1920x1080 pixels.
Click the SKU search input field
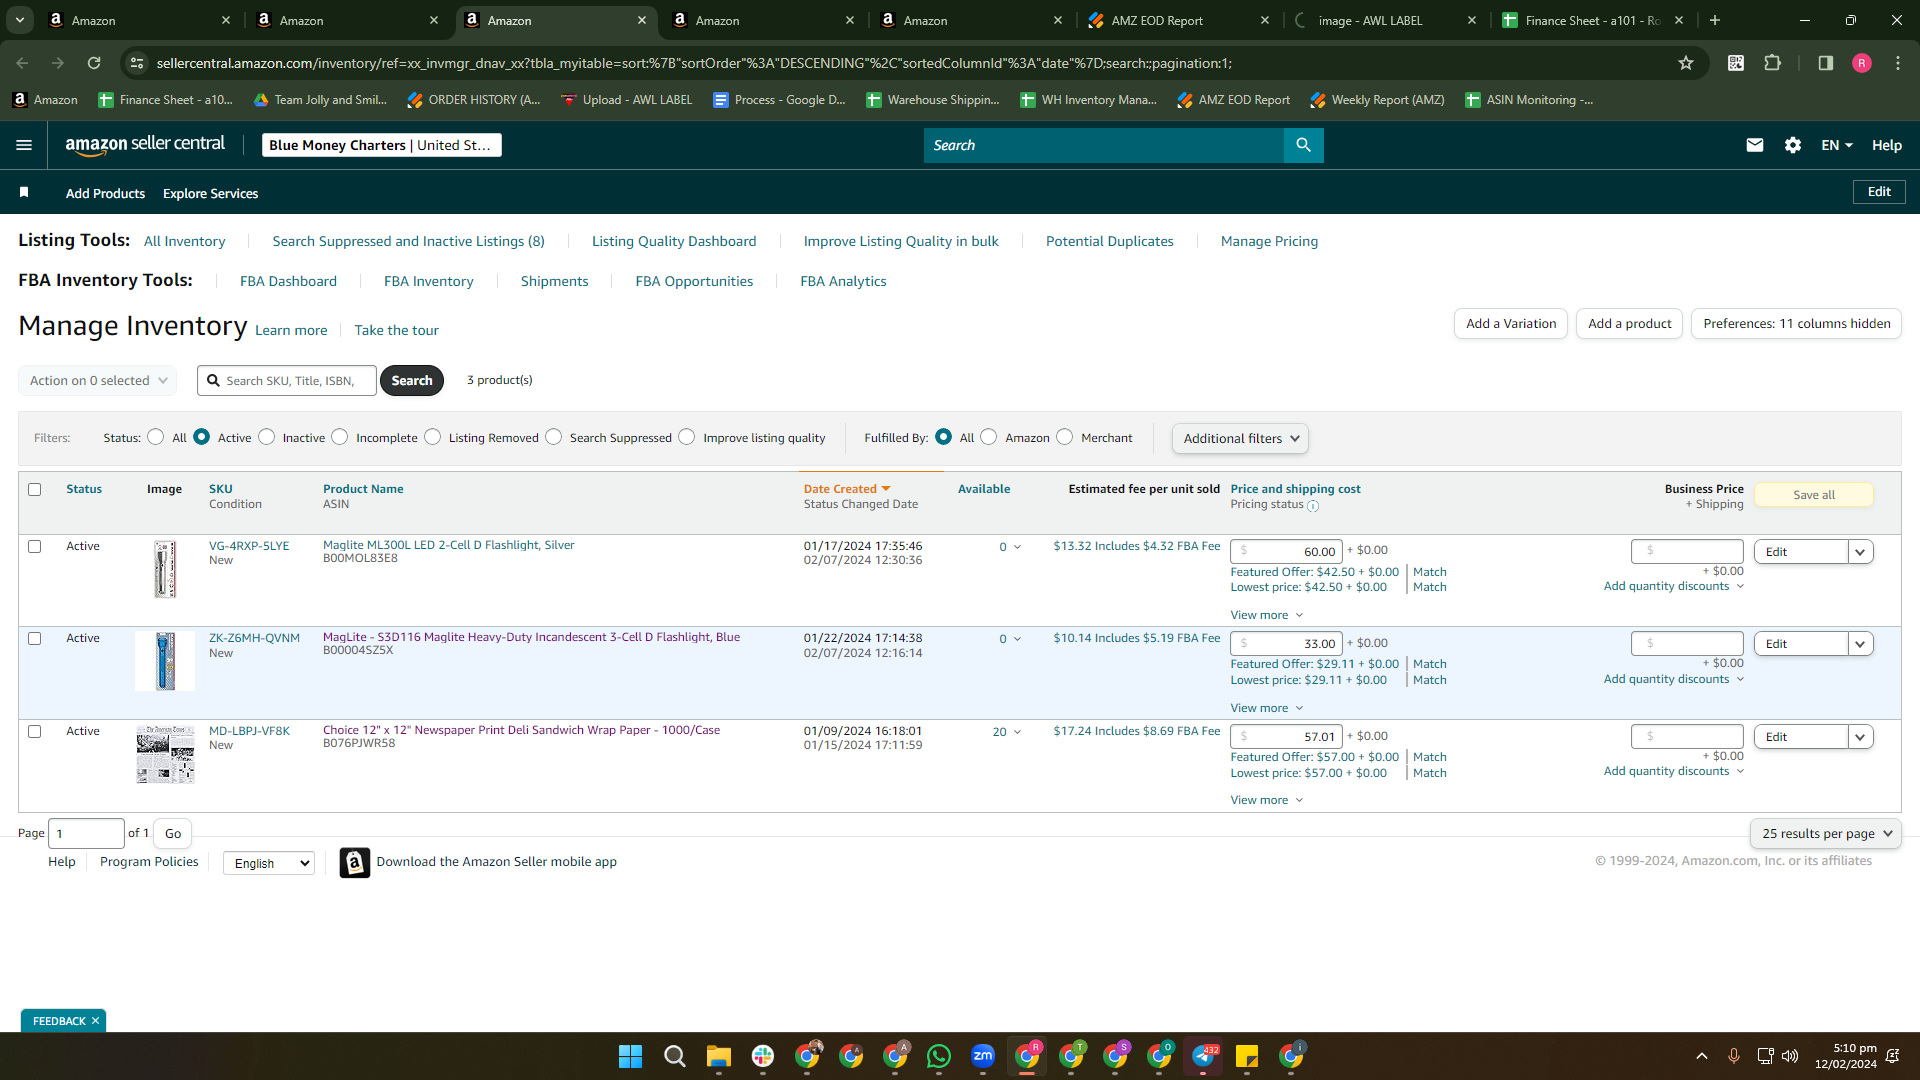288,380
